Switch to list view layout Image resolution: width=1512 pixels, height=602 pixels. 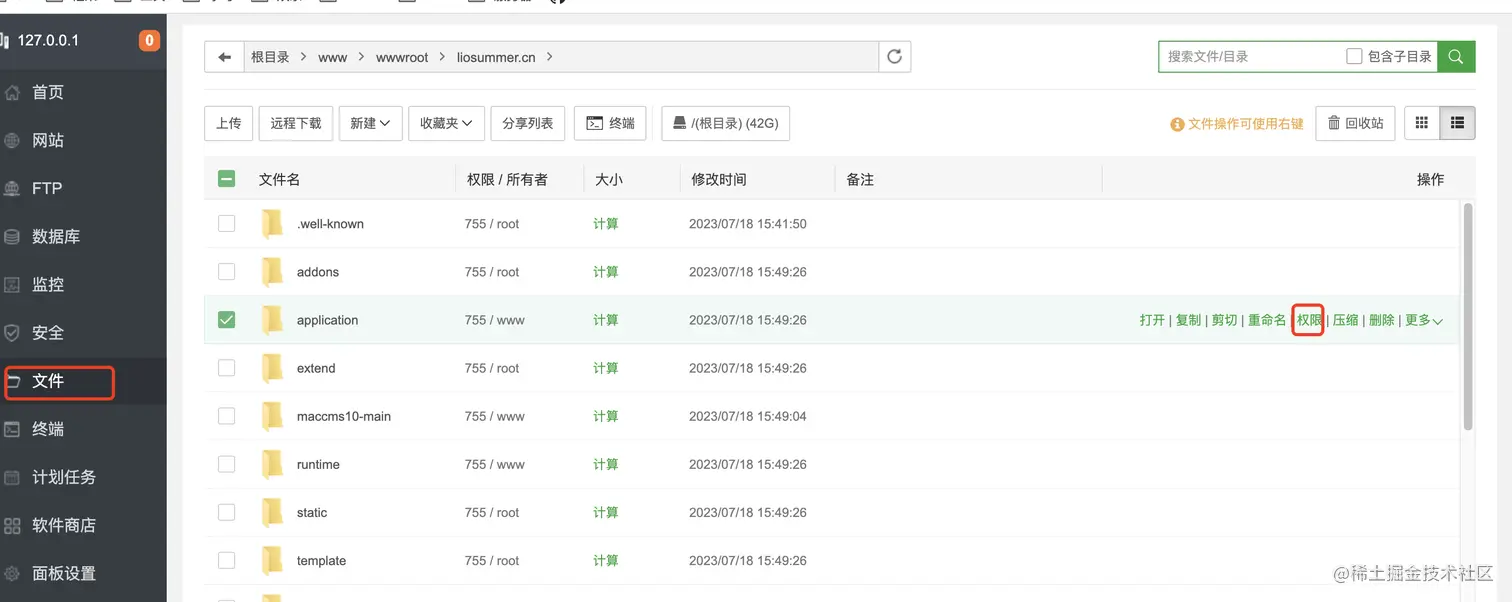point(1457,123)
